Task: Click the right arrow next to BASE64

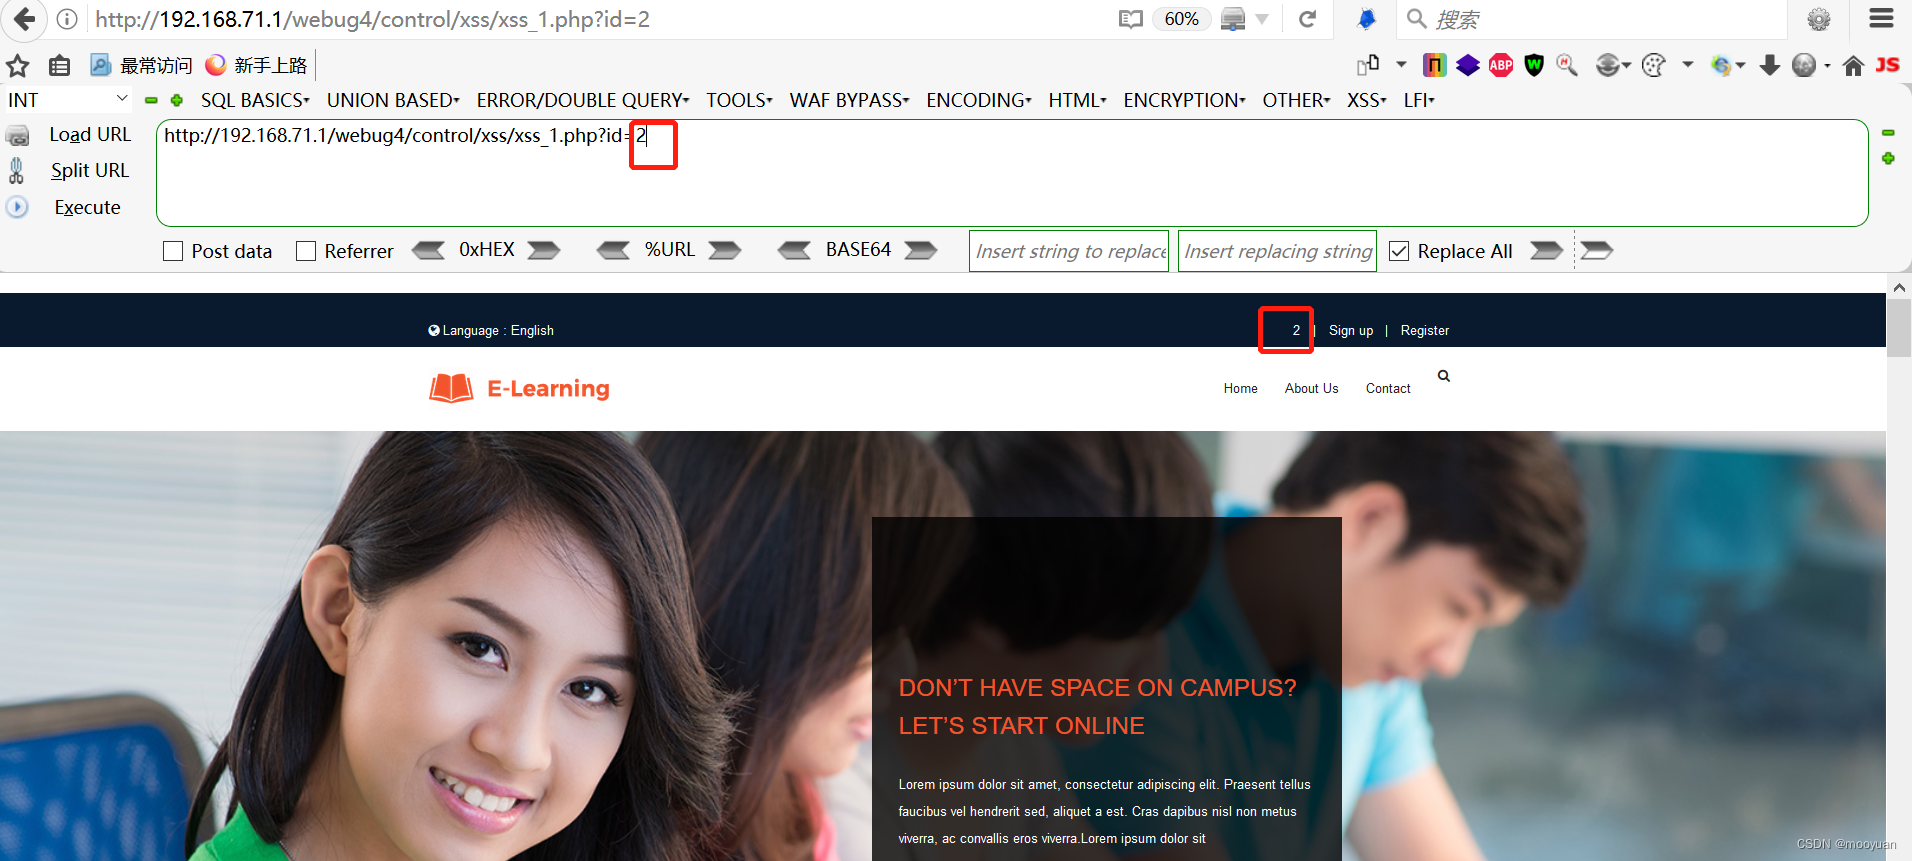Action: 920,250
